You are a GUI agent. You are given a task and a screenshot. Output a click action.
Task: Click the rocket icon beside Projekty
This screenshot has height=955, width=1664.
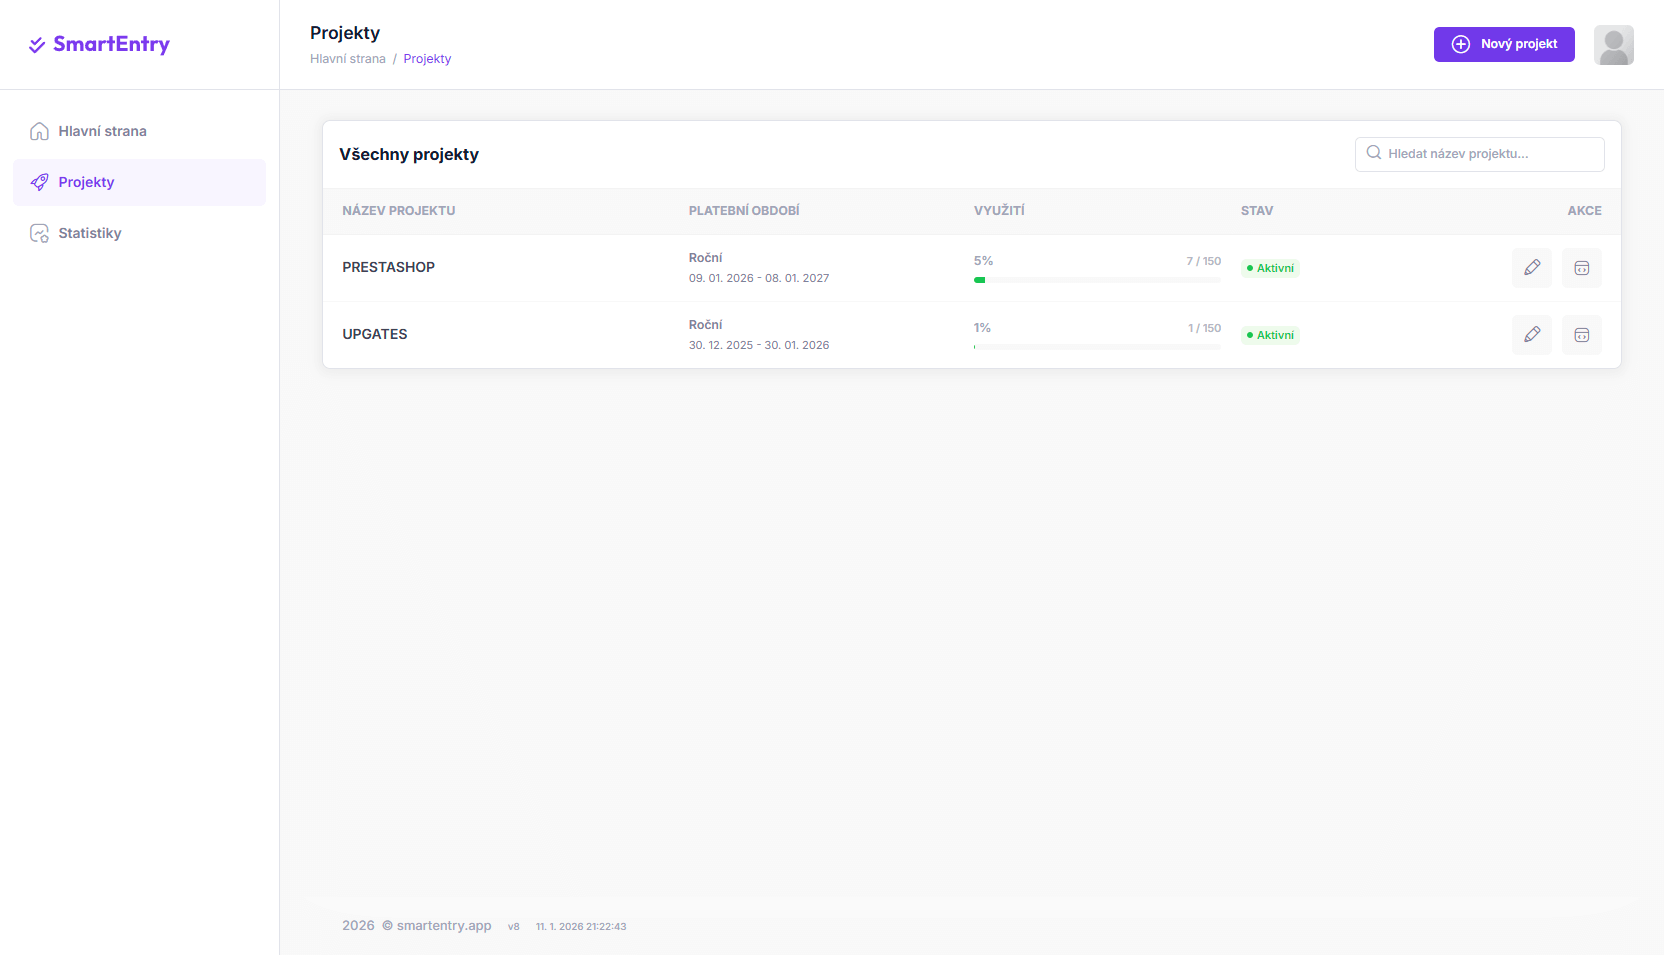pyautogui.click(x=39, y=182)
